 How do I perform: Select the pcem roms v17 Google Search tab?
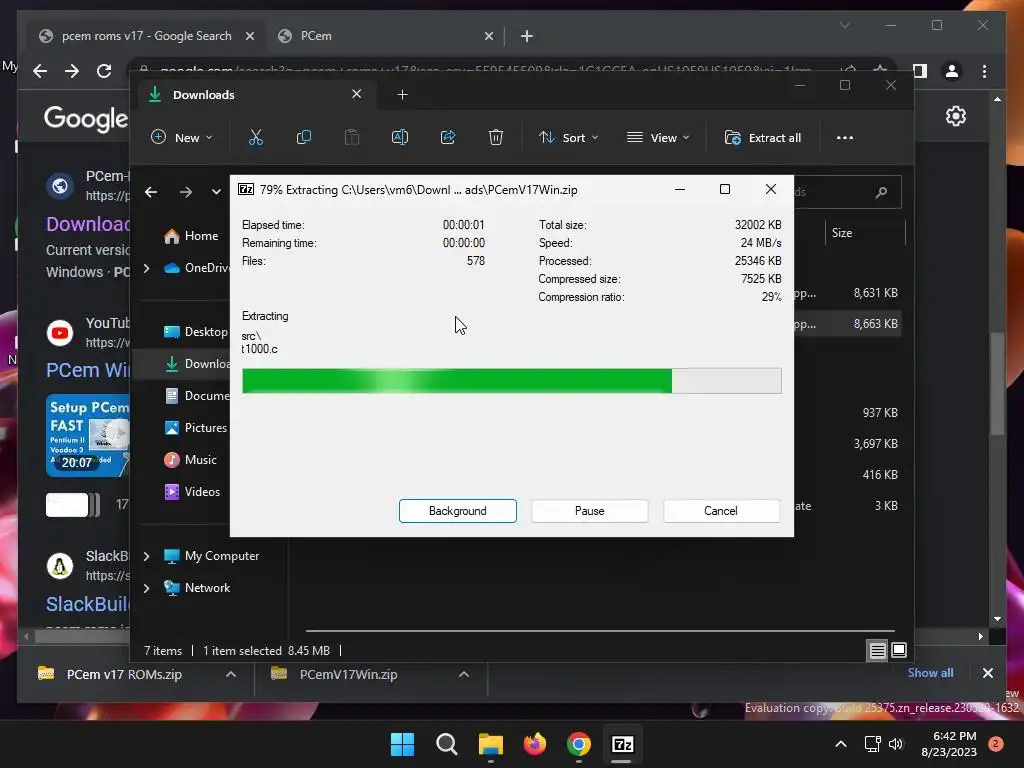tap(145, 36)
